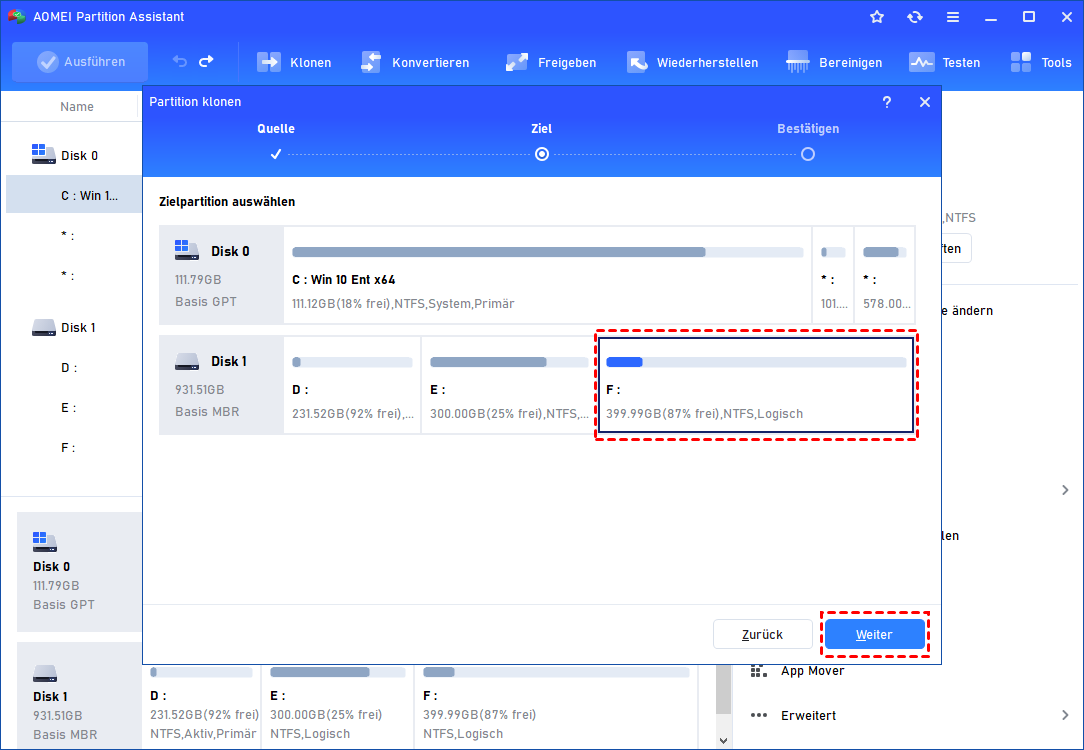
Task: Click the scrollbar down arrow
Action: [x=723, y=740]
